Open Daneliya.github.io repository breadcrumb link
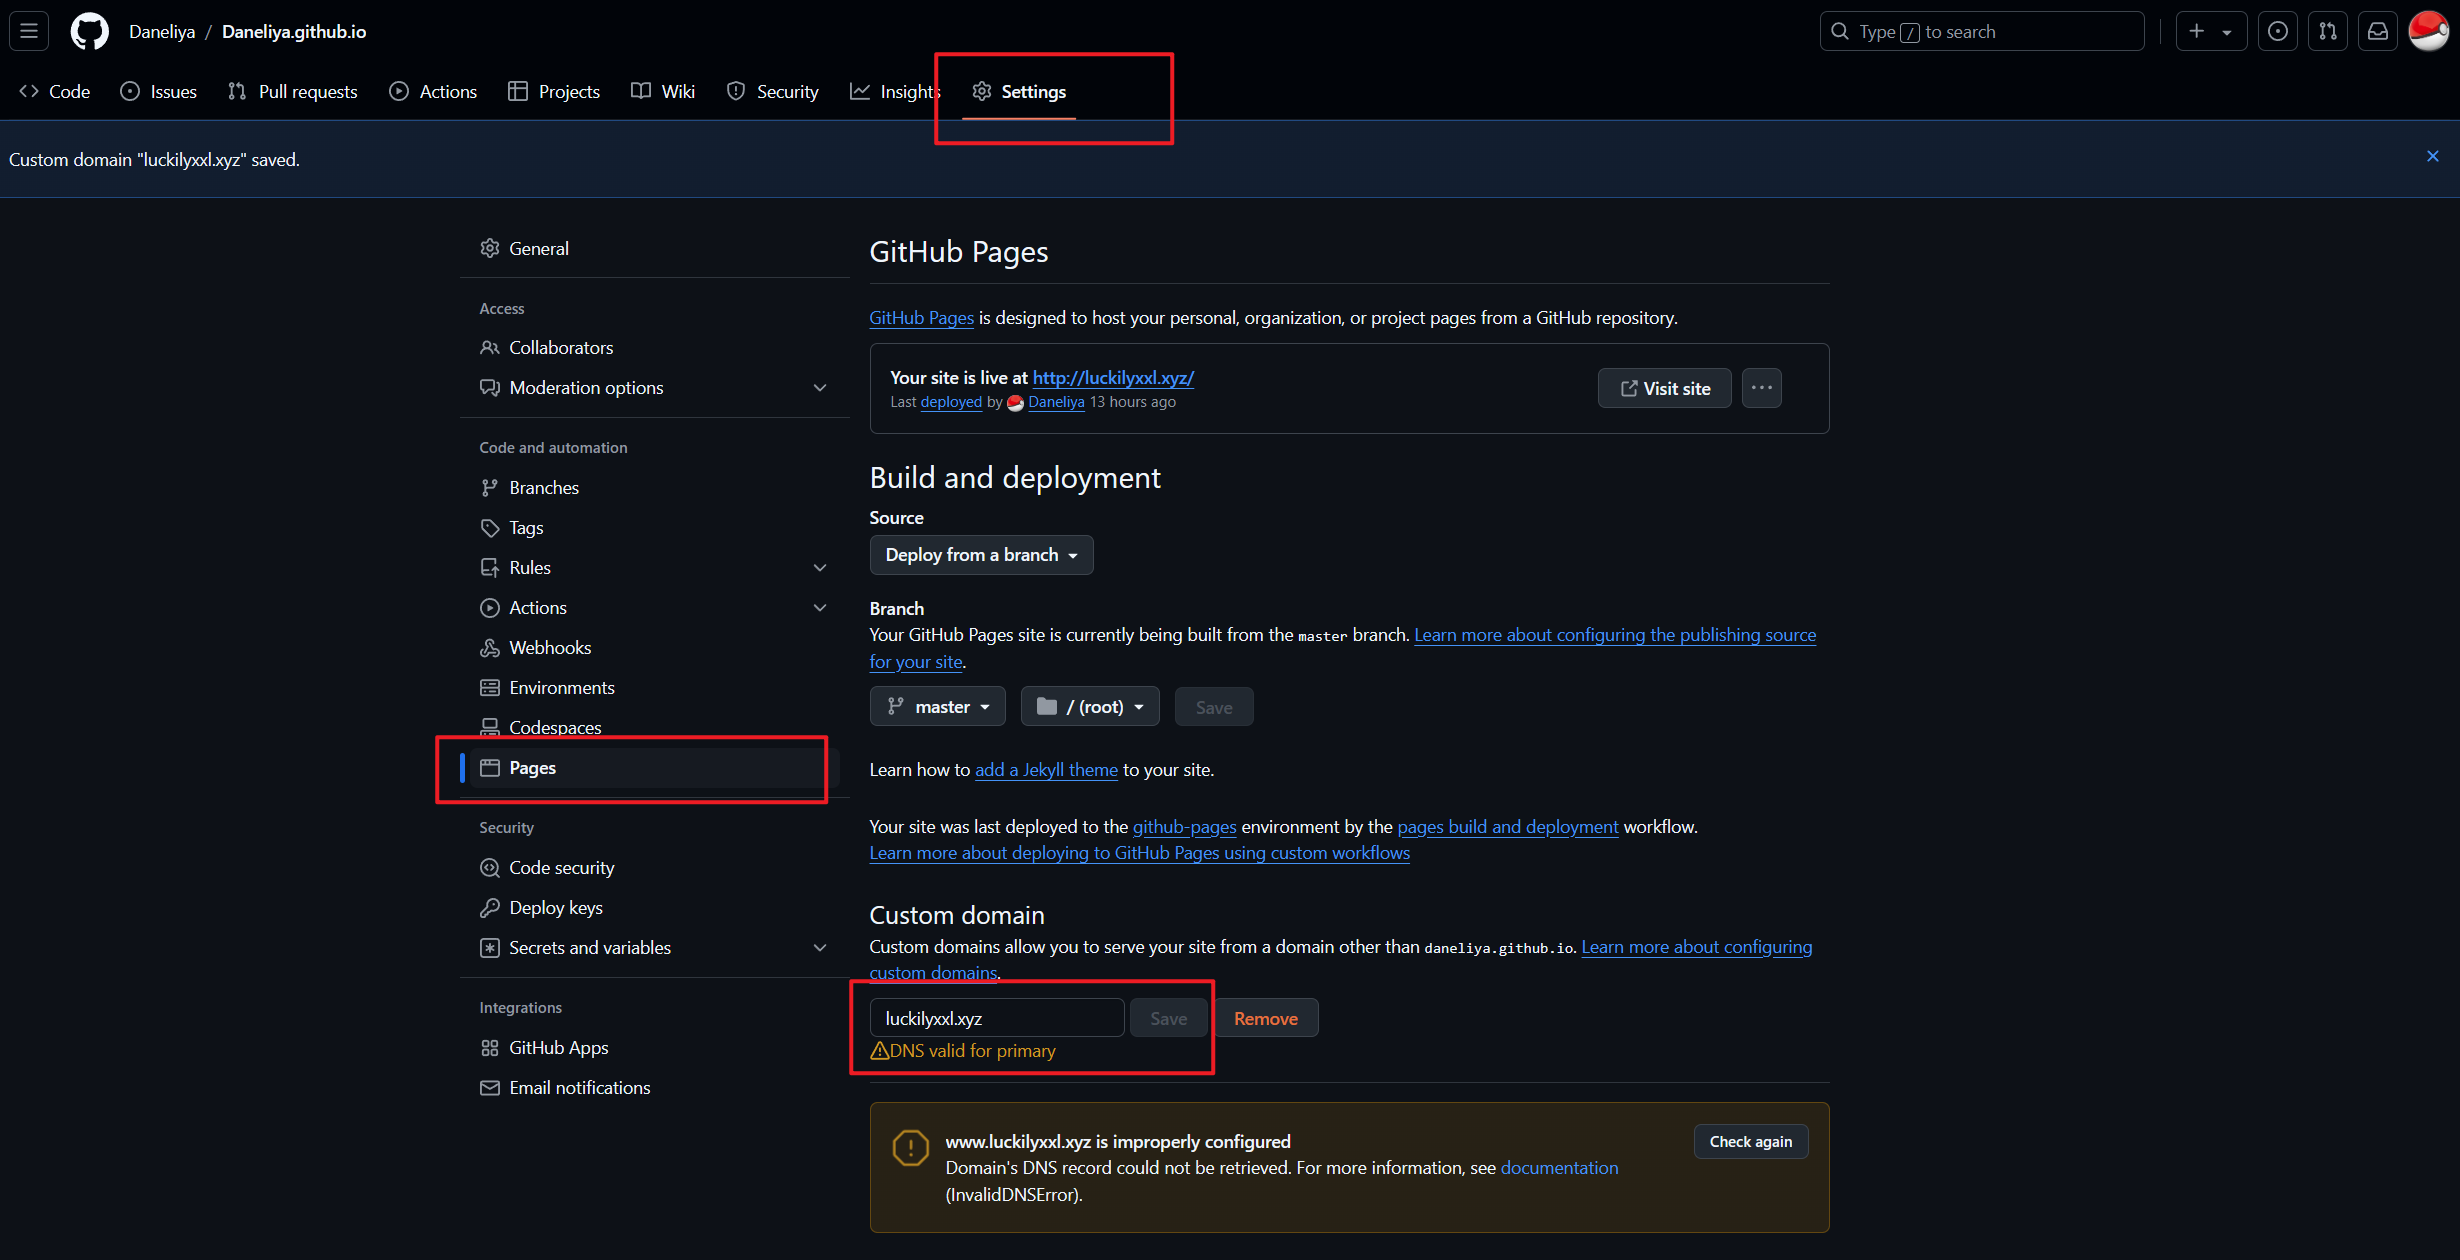The width and height of the screenshot is (2460, 1260). 294,31
